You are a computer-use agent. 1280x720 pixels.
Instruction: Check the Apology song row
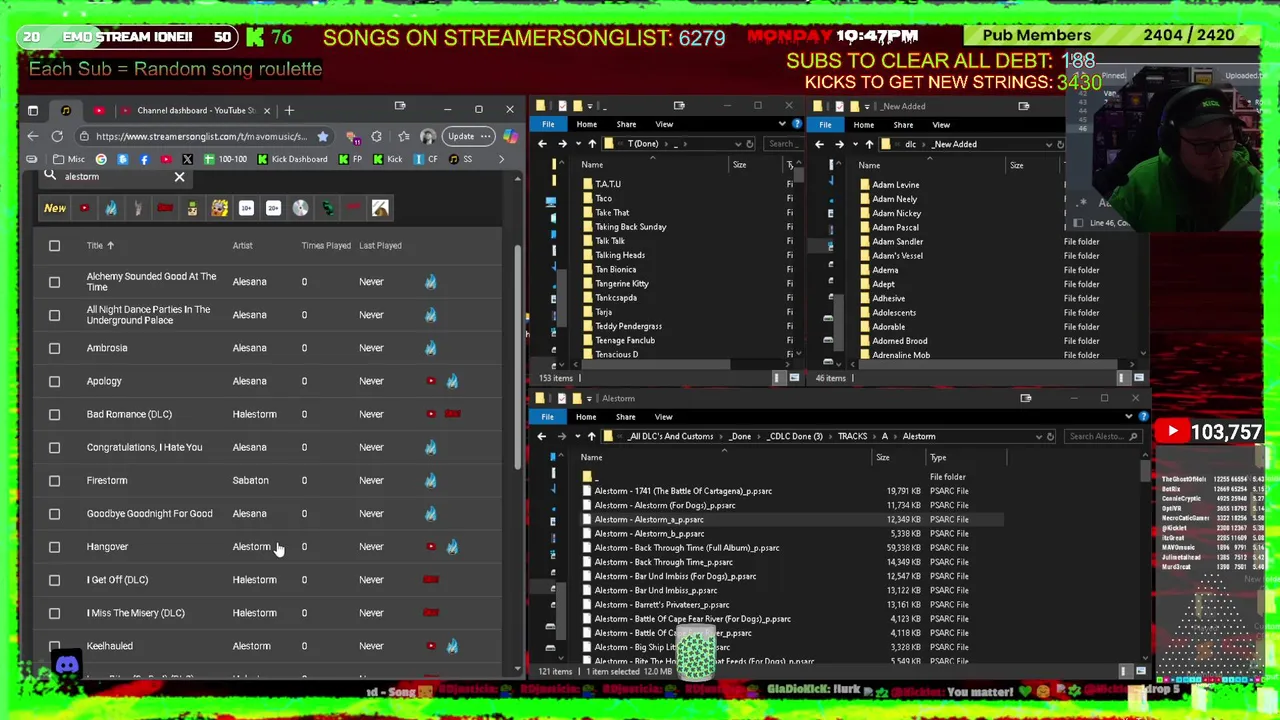(55, 381)
